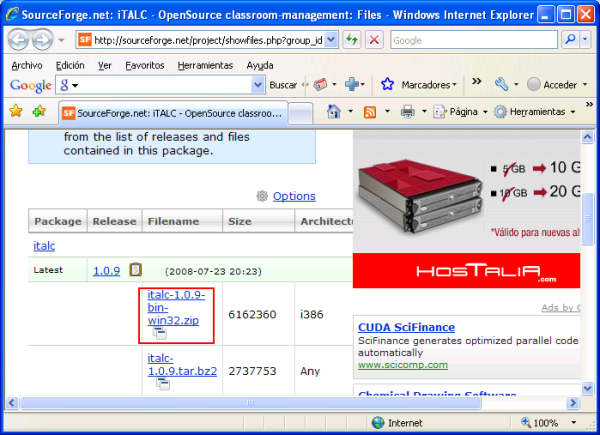Click the Add to Favorites icon
The height and width of the screenshot is (435, 600).
pos(38,111)
